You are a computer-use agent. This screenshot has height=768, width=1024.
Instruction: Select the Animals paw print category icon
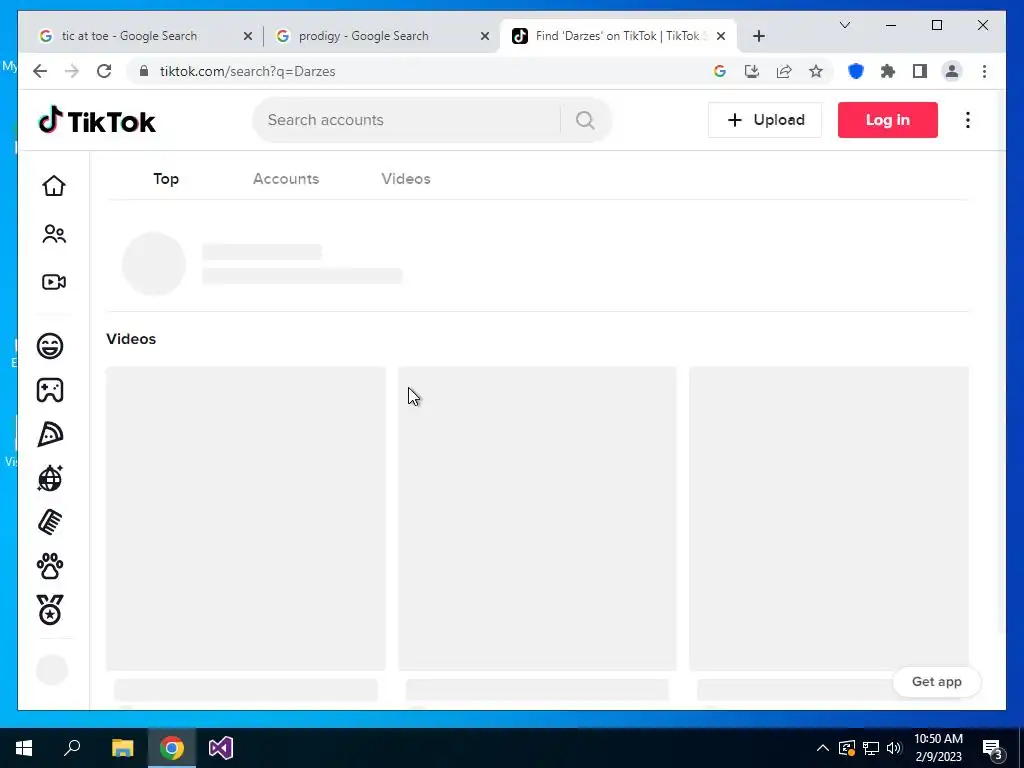(x=50, y=566)
